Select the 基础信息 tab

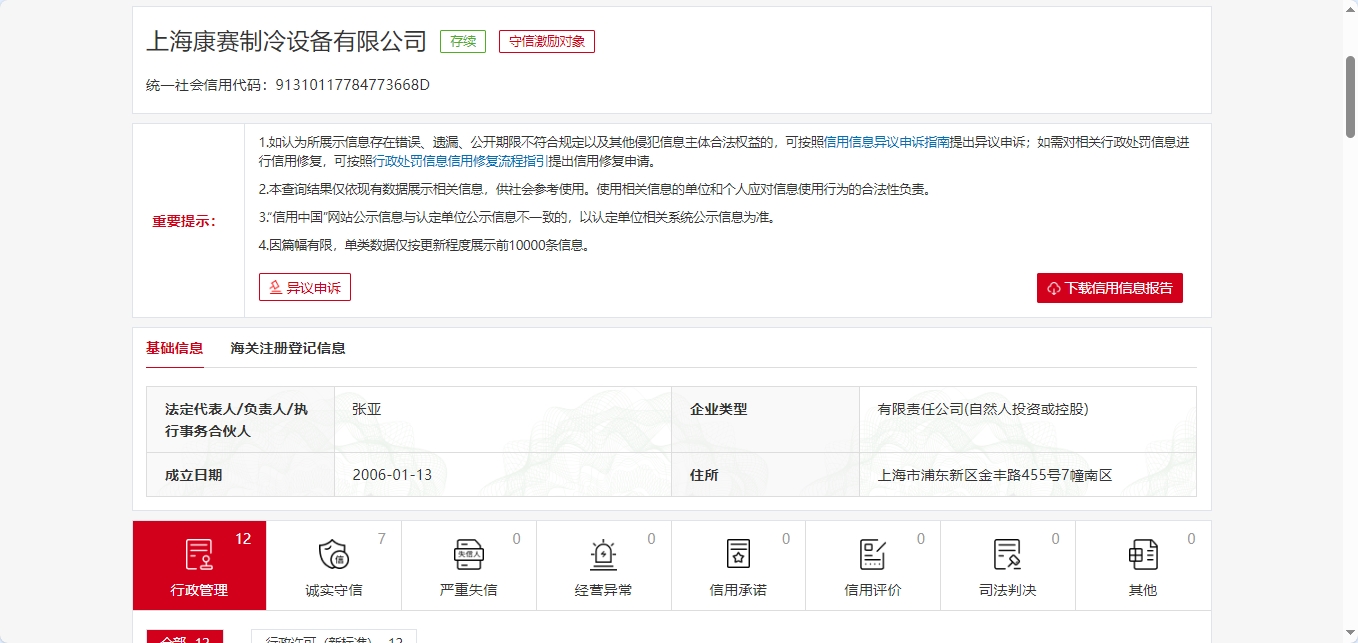[174, 348]
